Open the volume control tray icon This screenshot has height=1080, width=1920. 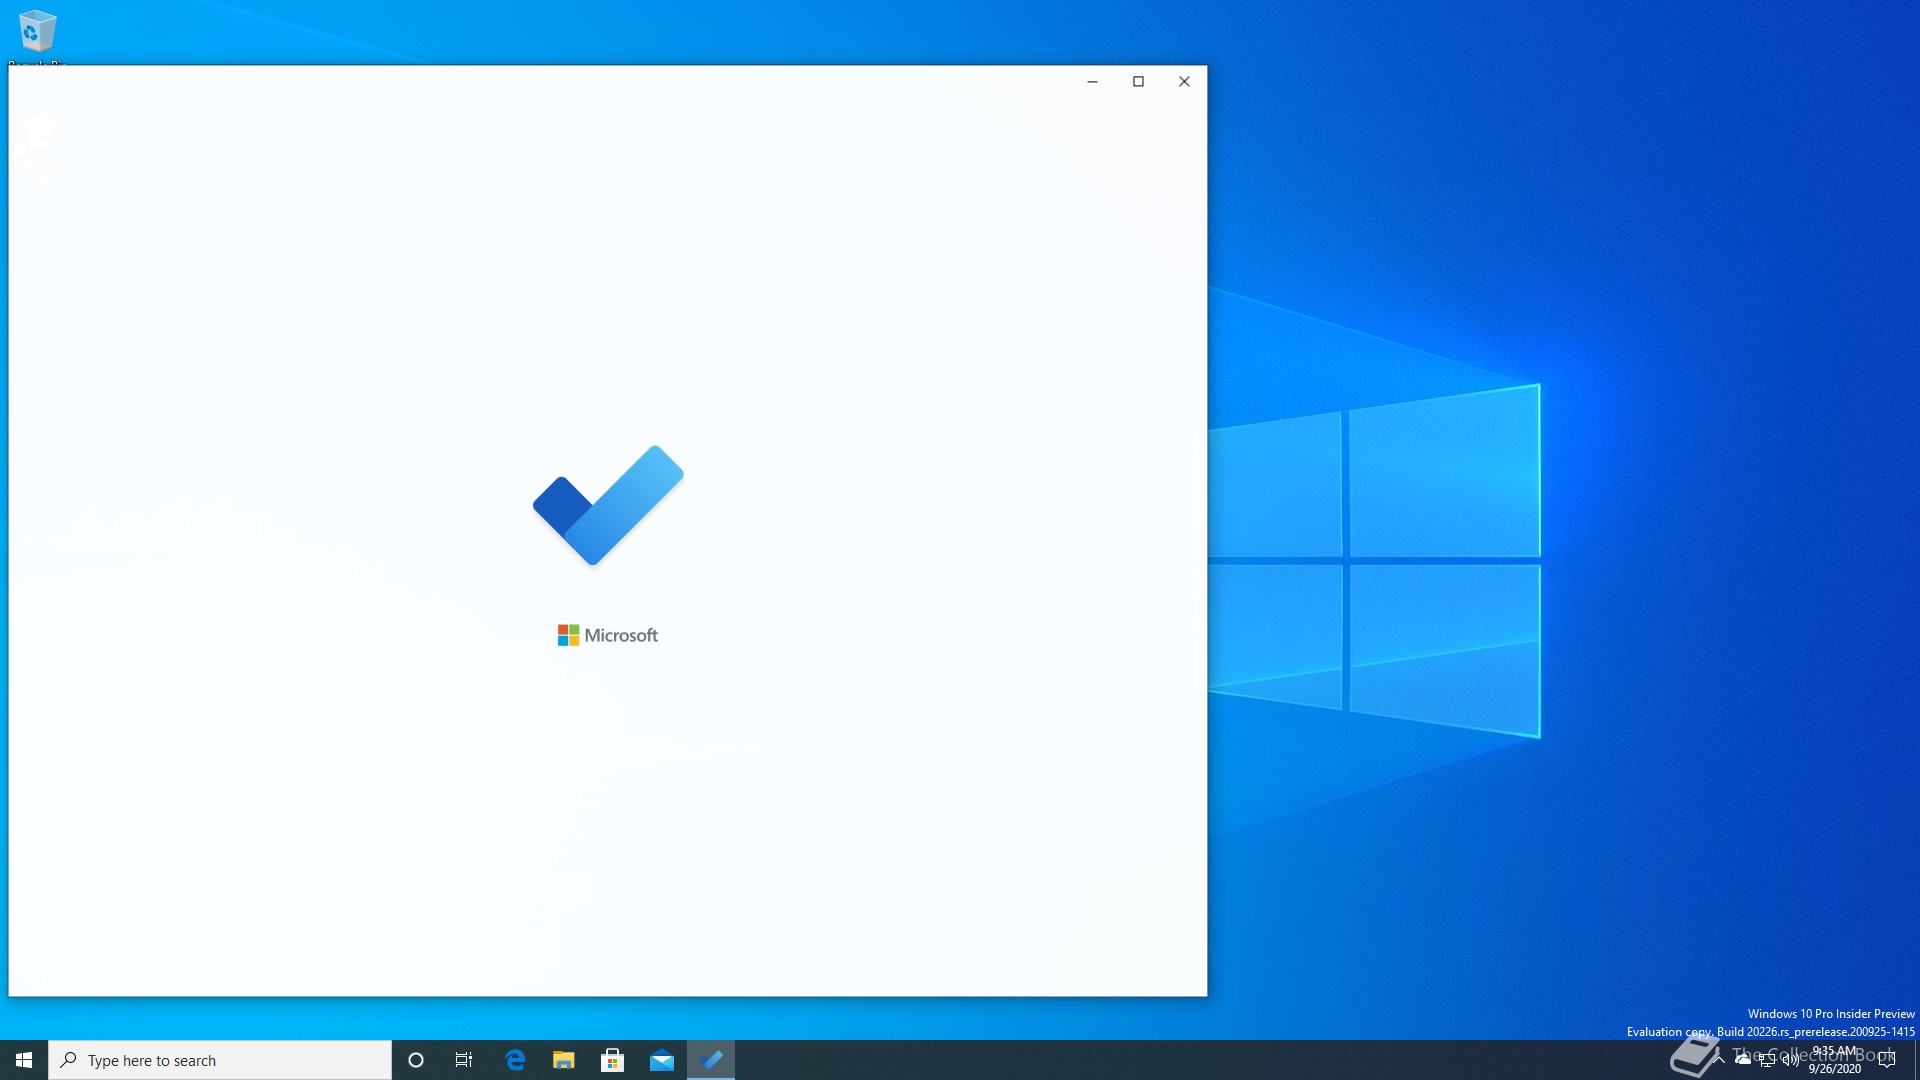[1791, 1060]
